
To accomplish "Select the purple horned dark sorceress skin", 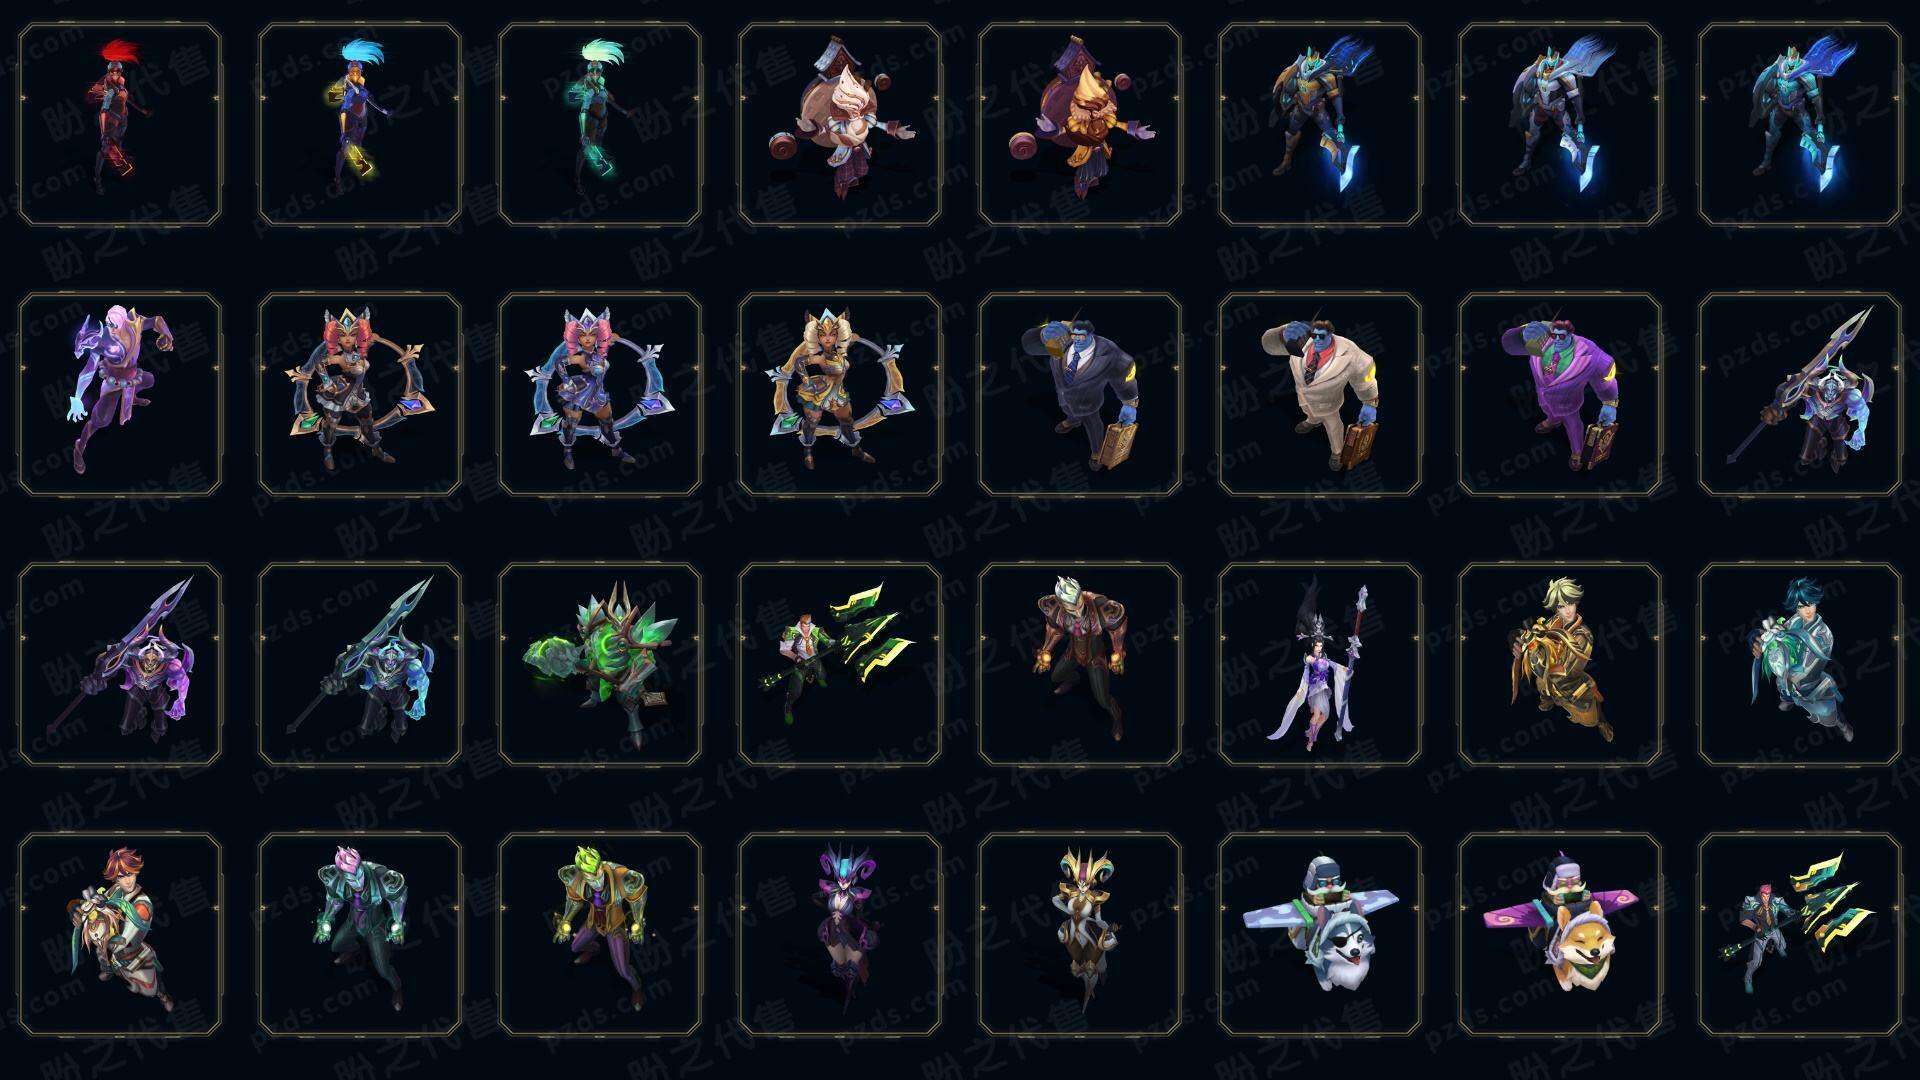I will pos(840,935).
